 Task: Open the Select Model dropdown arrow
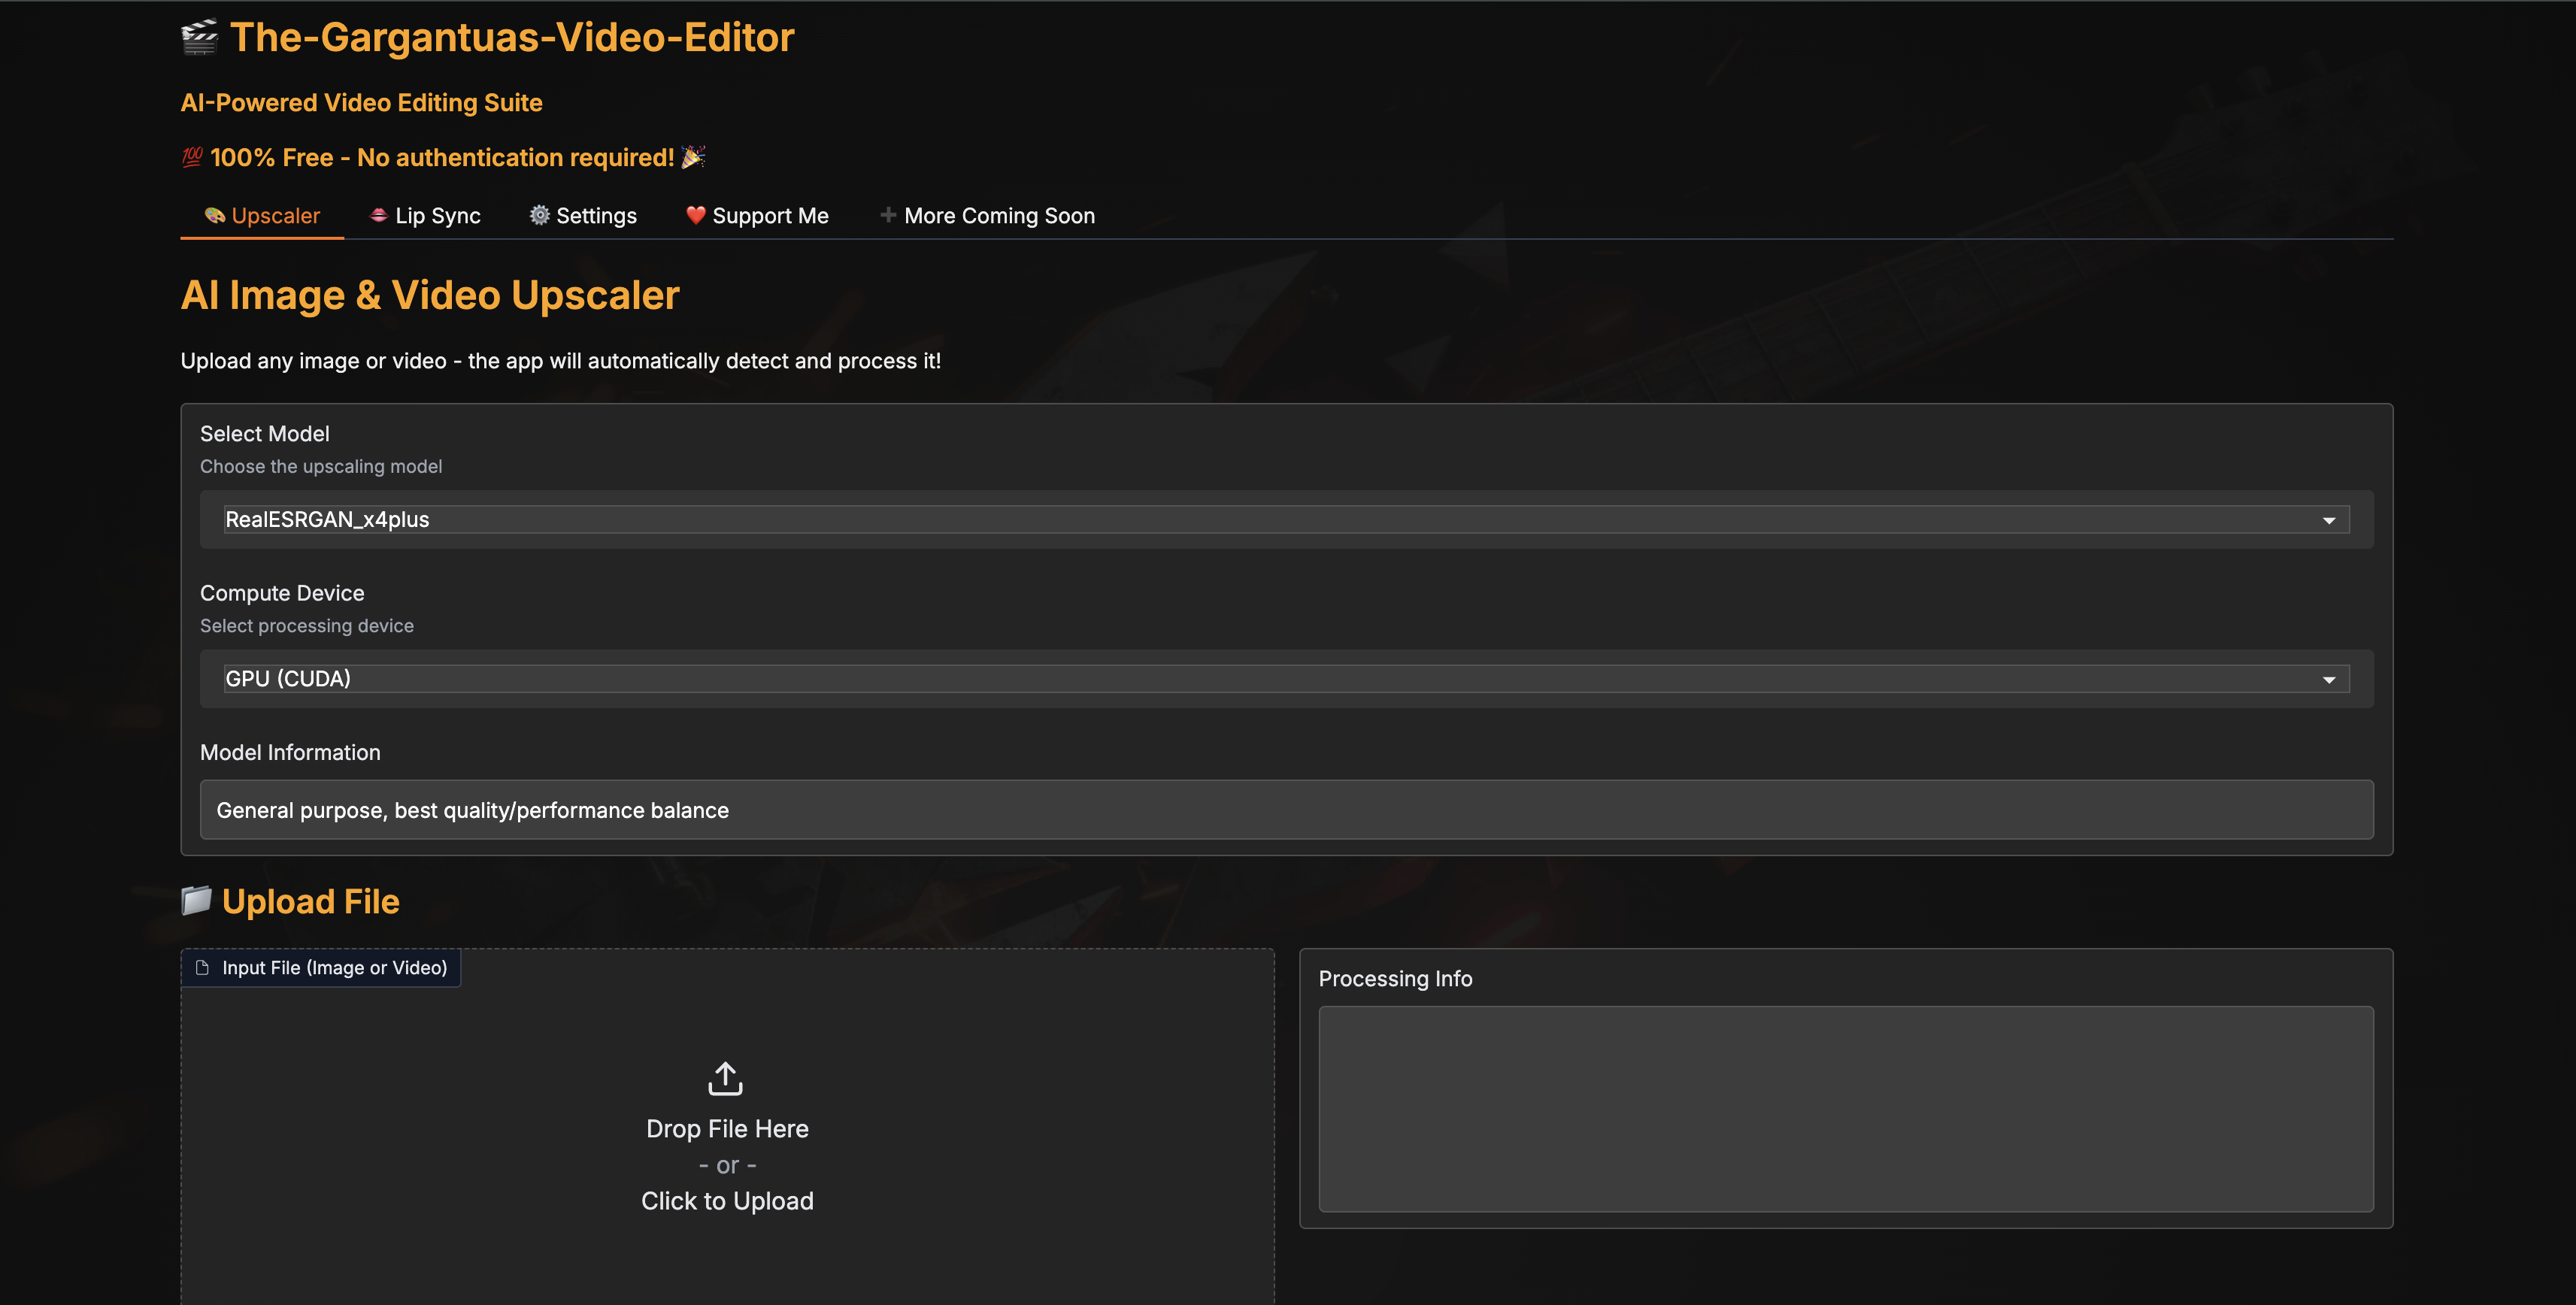point(2328,520)
